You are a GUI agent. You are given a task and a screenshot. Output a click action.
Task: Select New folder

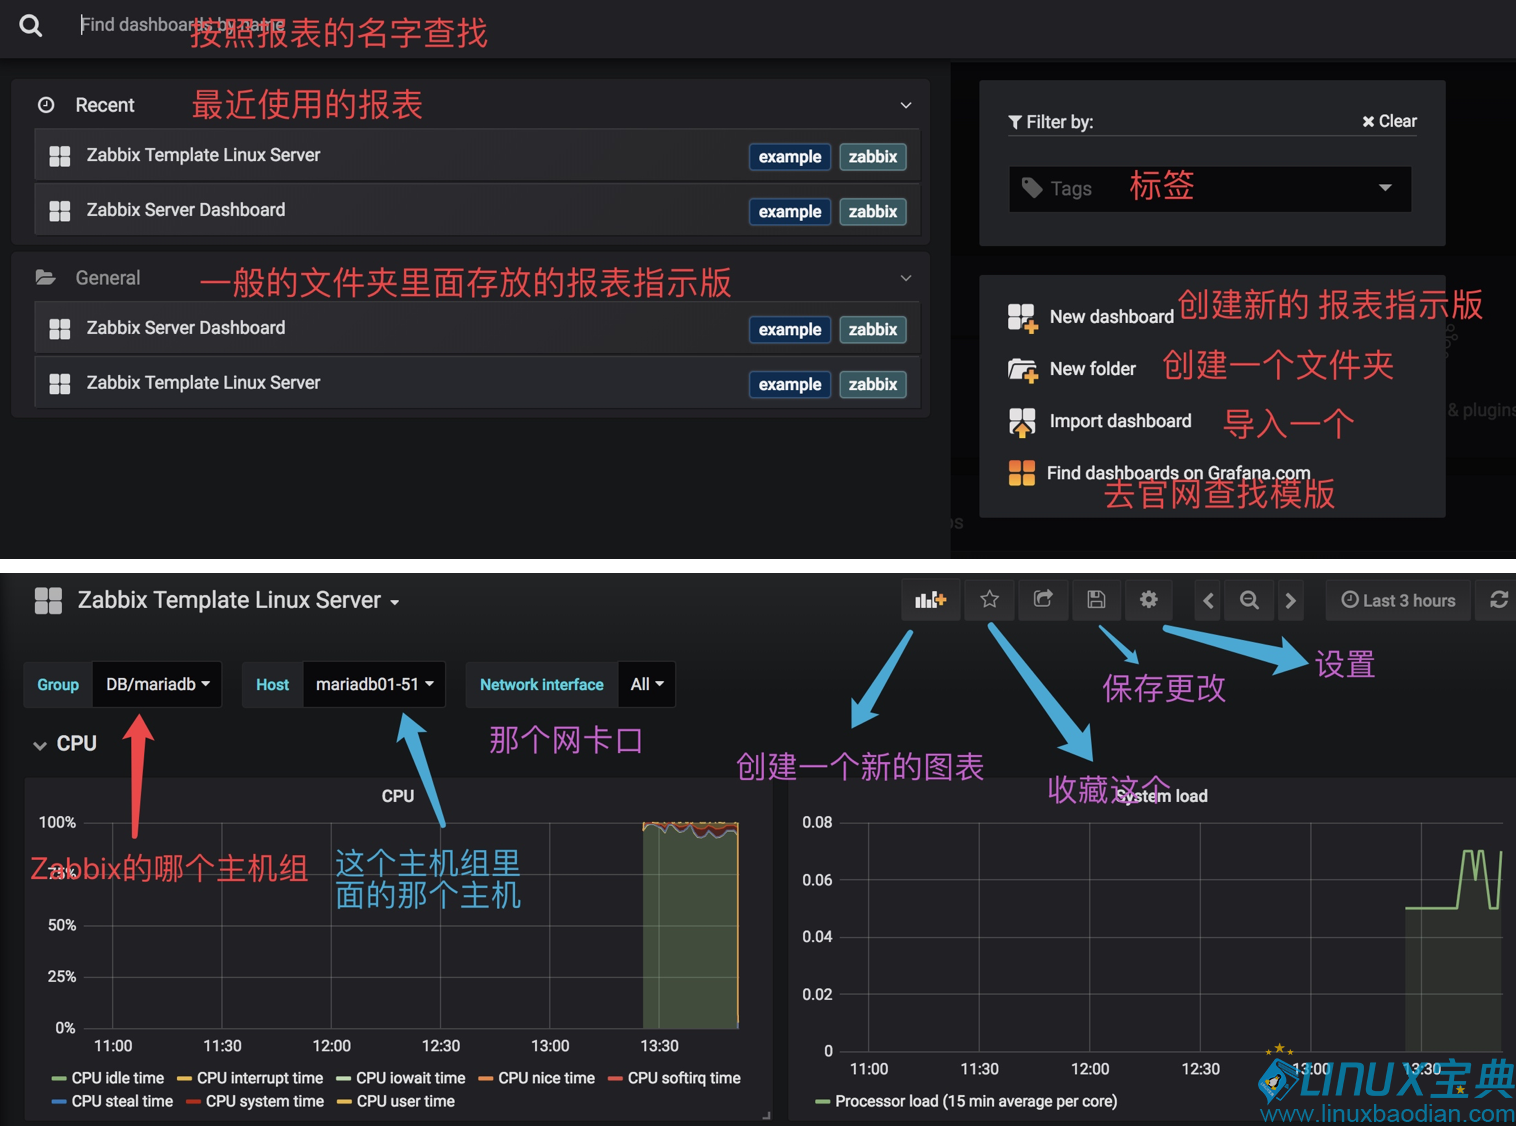[x=1093, y=369]
